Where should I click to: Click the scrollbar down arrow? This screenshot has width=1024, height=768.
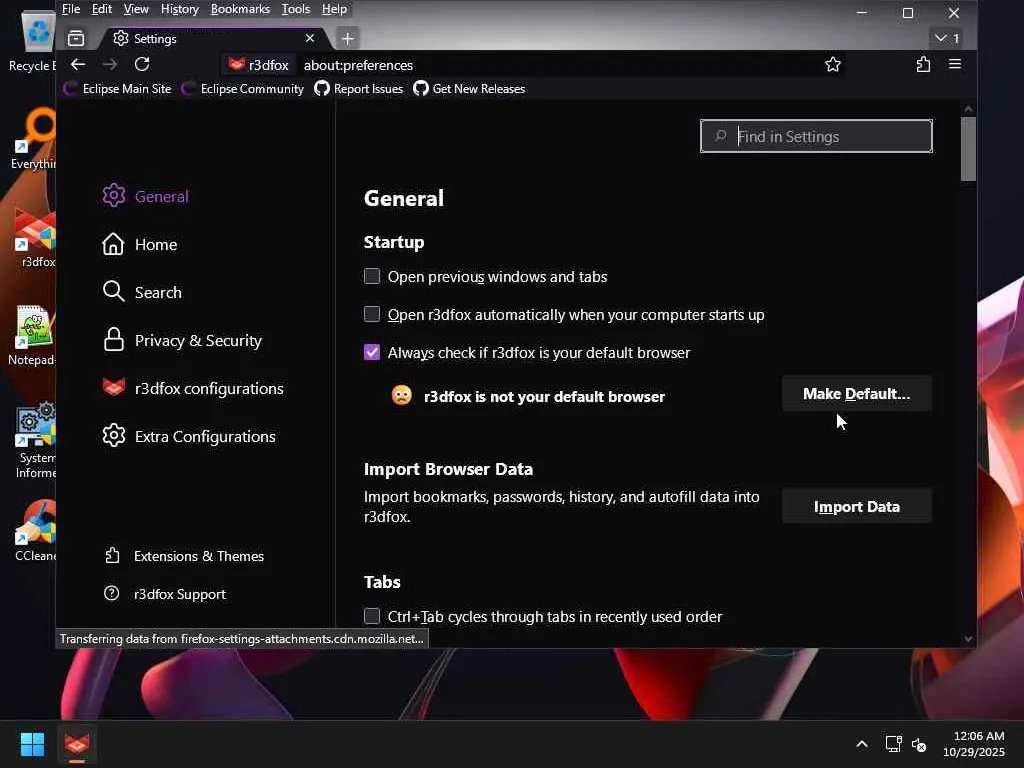(968, 639)
